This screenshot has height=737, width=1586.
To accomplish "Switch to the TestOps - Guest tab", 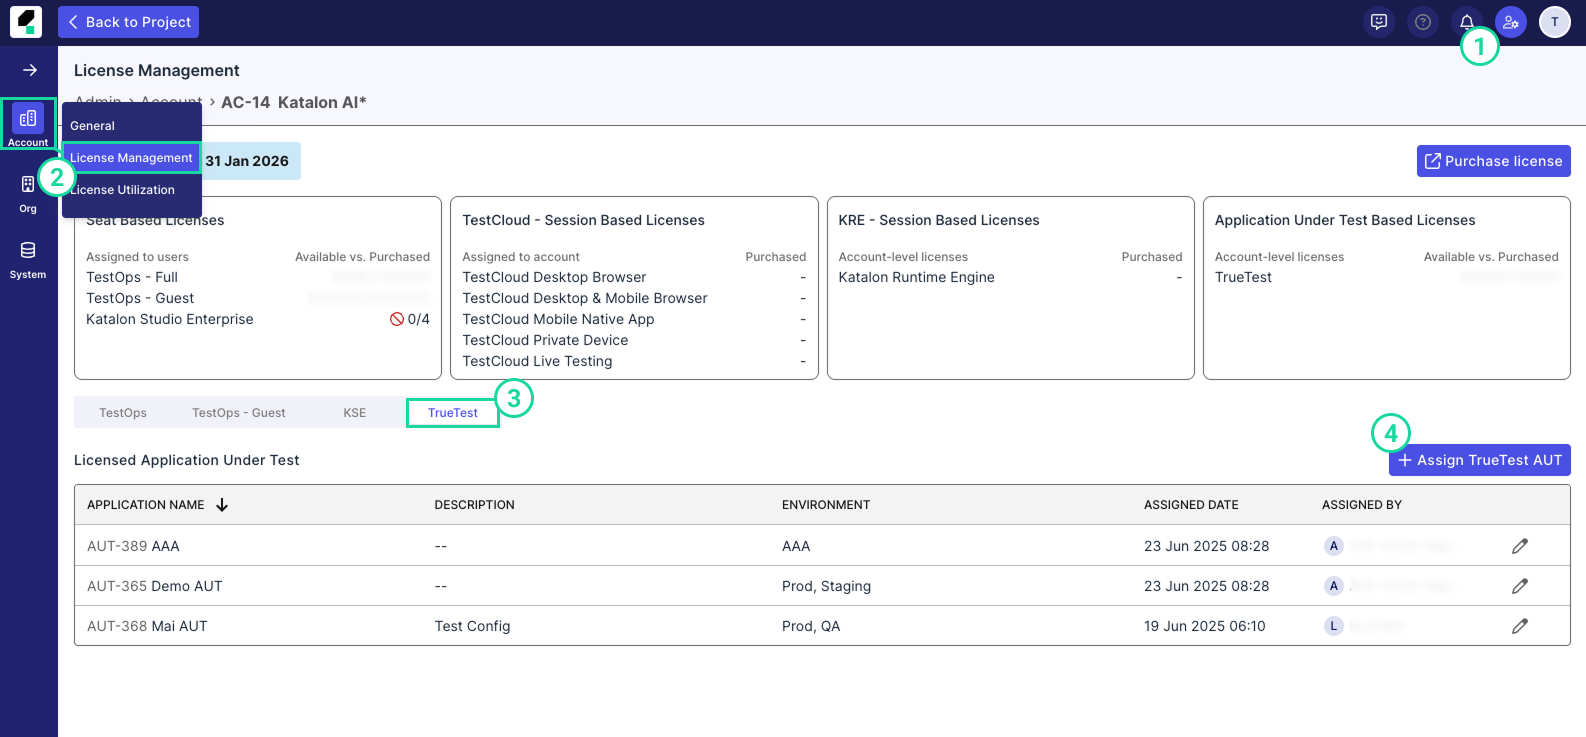I will [239, 413].
